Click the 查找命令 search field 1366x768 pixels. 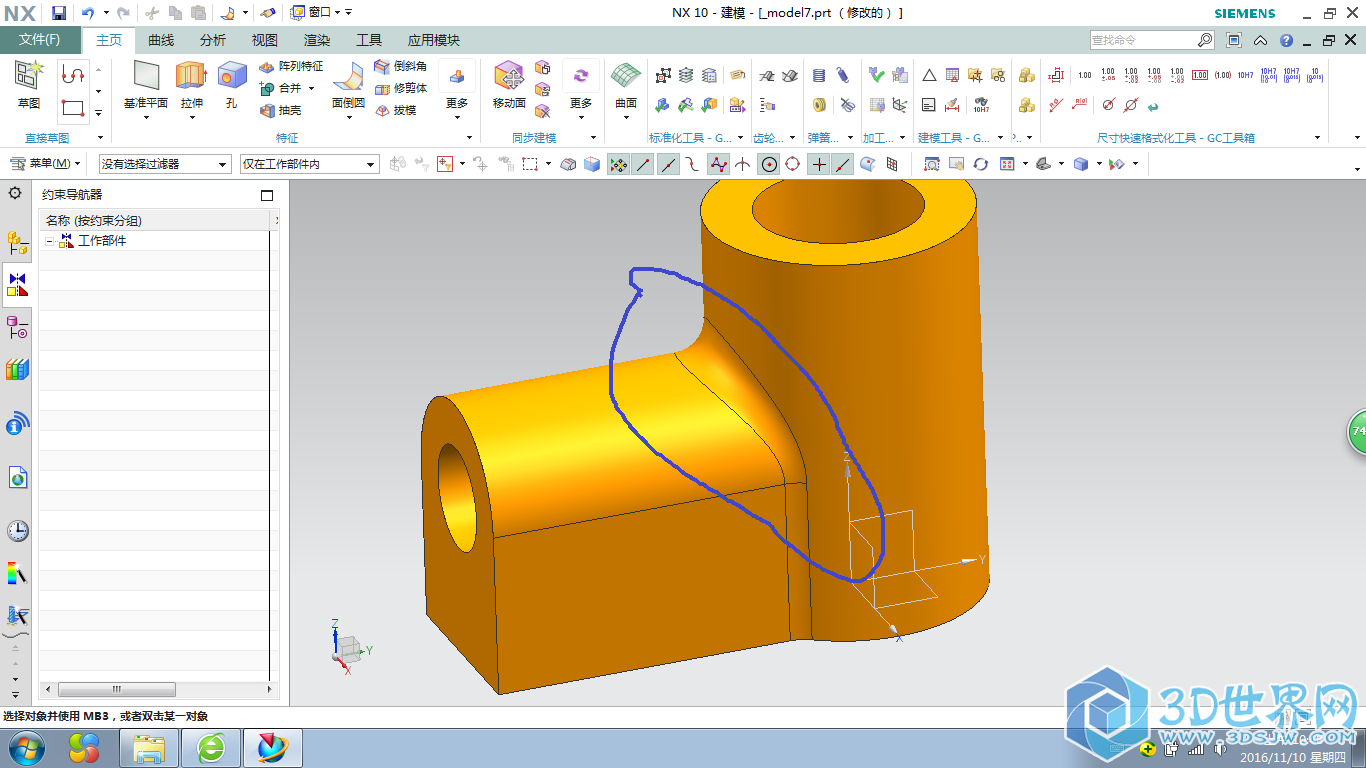1152,40
